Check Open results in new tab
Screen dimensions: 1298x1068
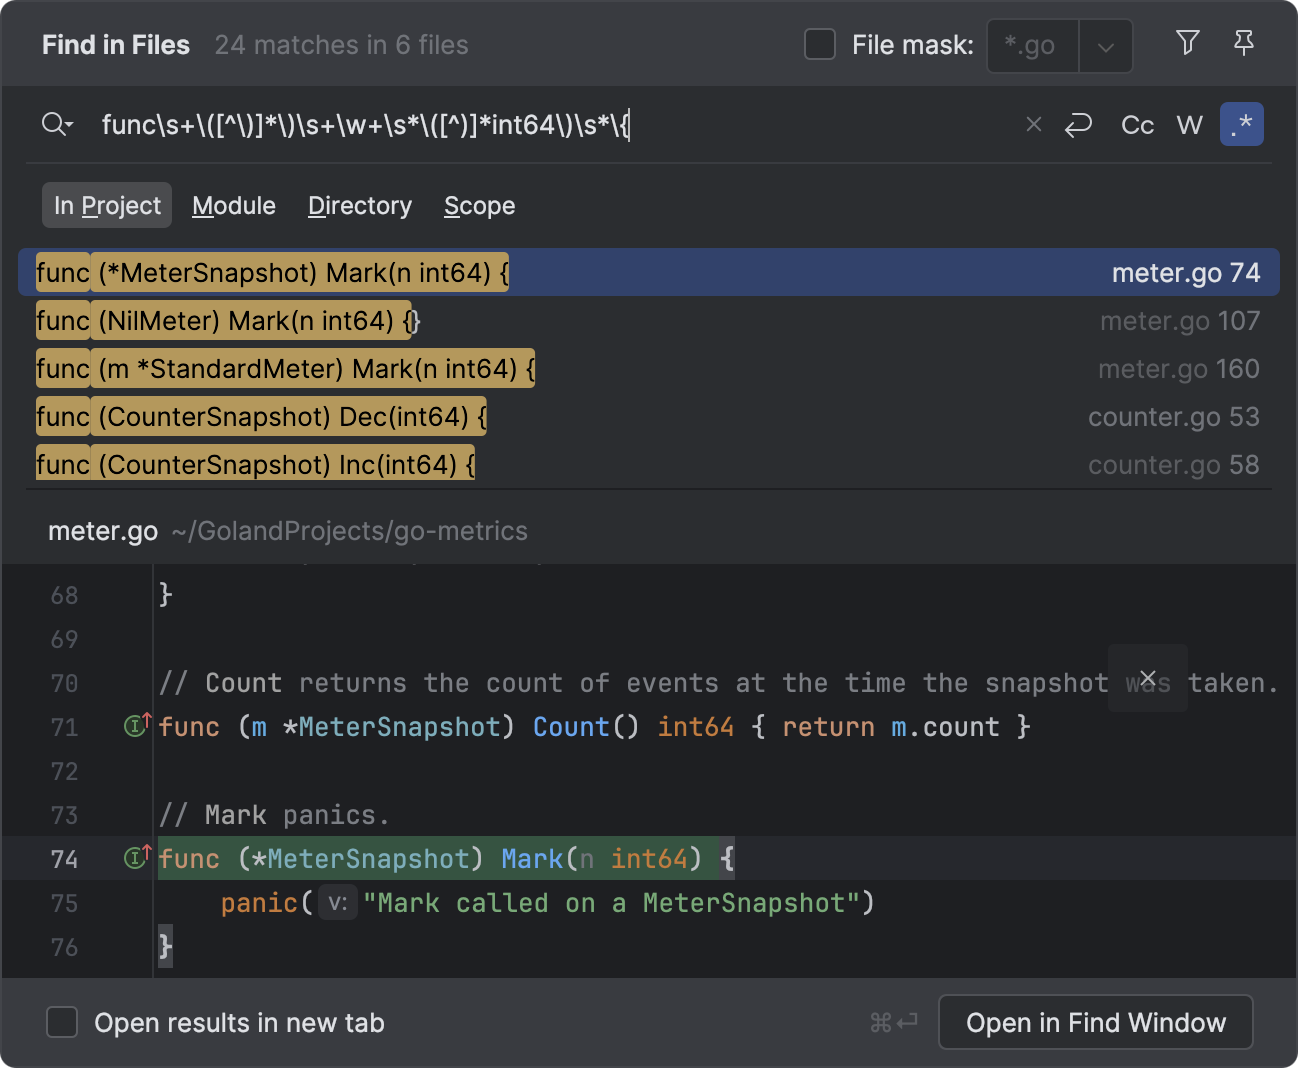63,1022
